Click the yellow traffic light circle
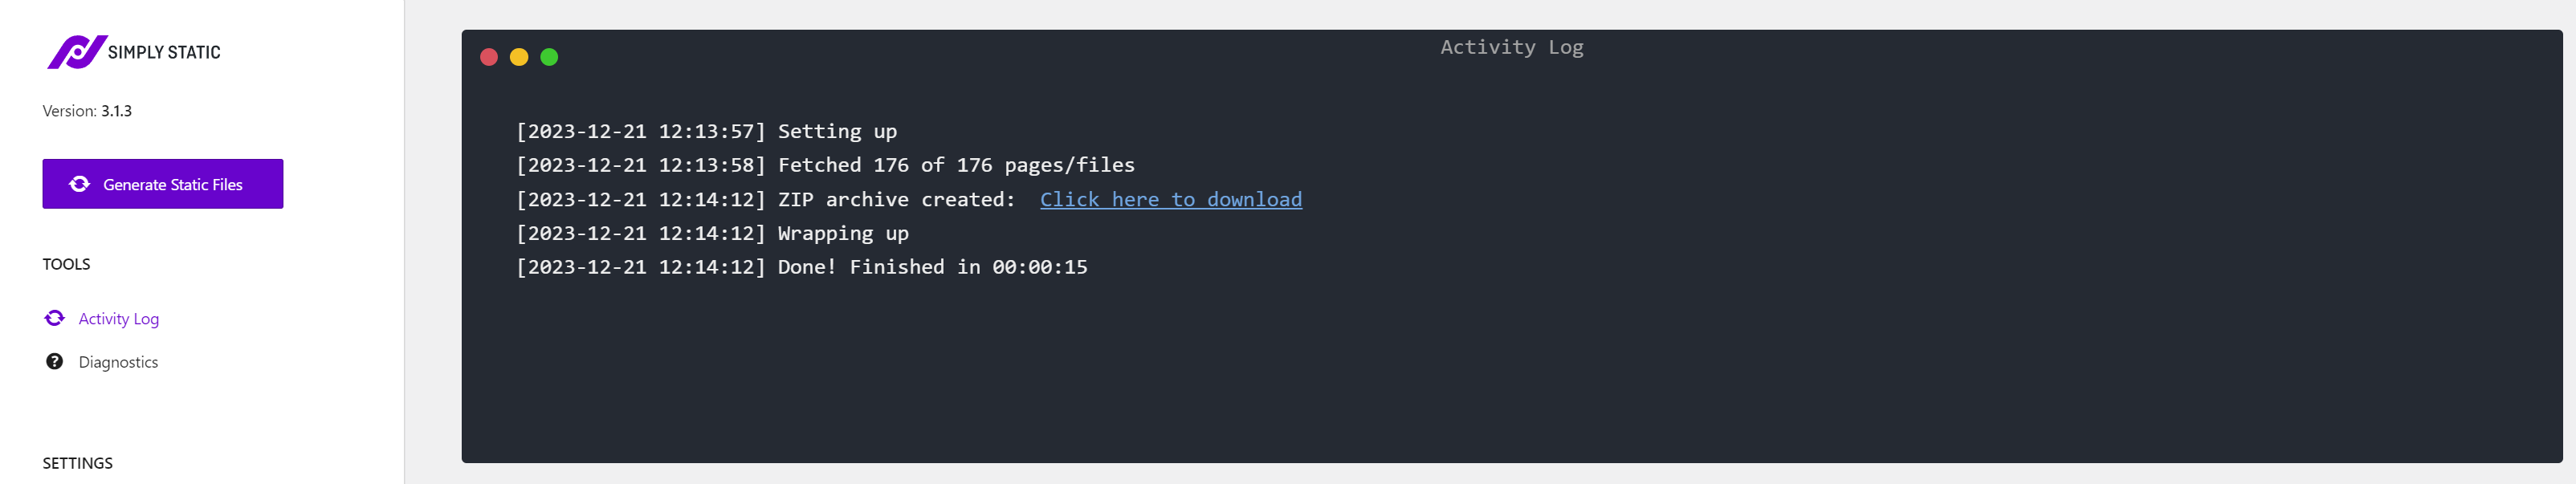This screenshot has width=2576, height=484. point(519,57)
